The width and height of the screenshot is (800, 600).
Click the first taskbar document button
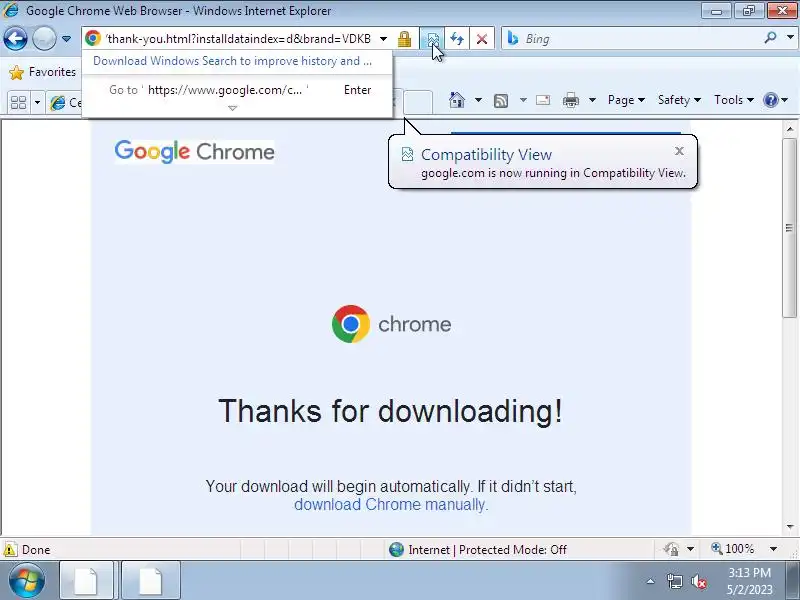(86, 581)
